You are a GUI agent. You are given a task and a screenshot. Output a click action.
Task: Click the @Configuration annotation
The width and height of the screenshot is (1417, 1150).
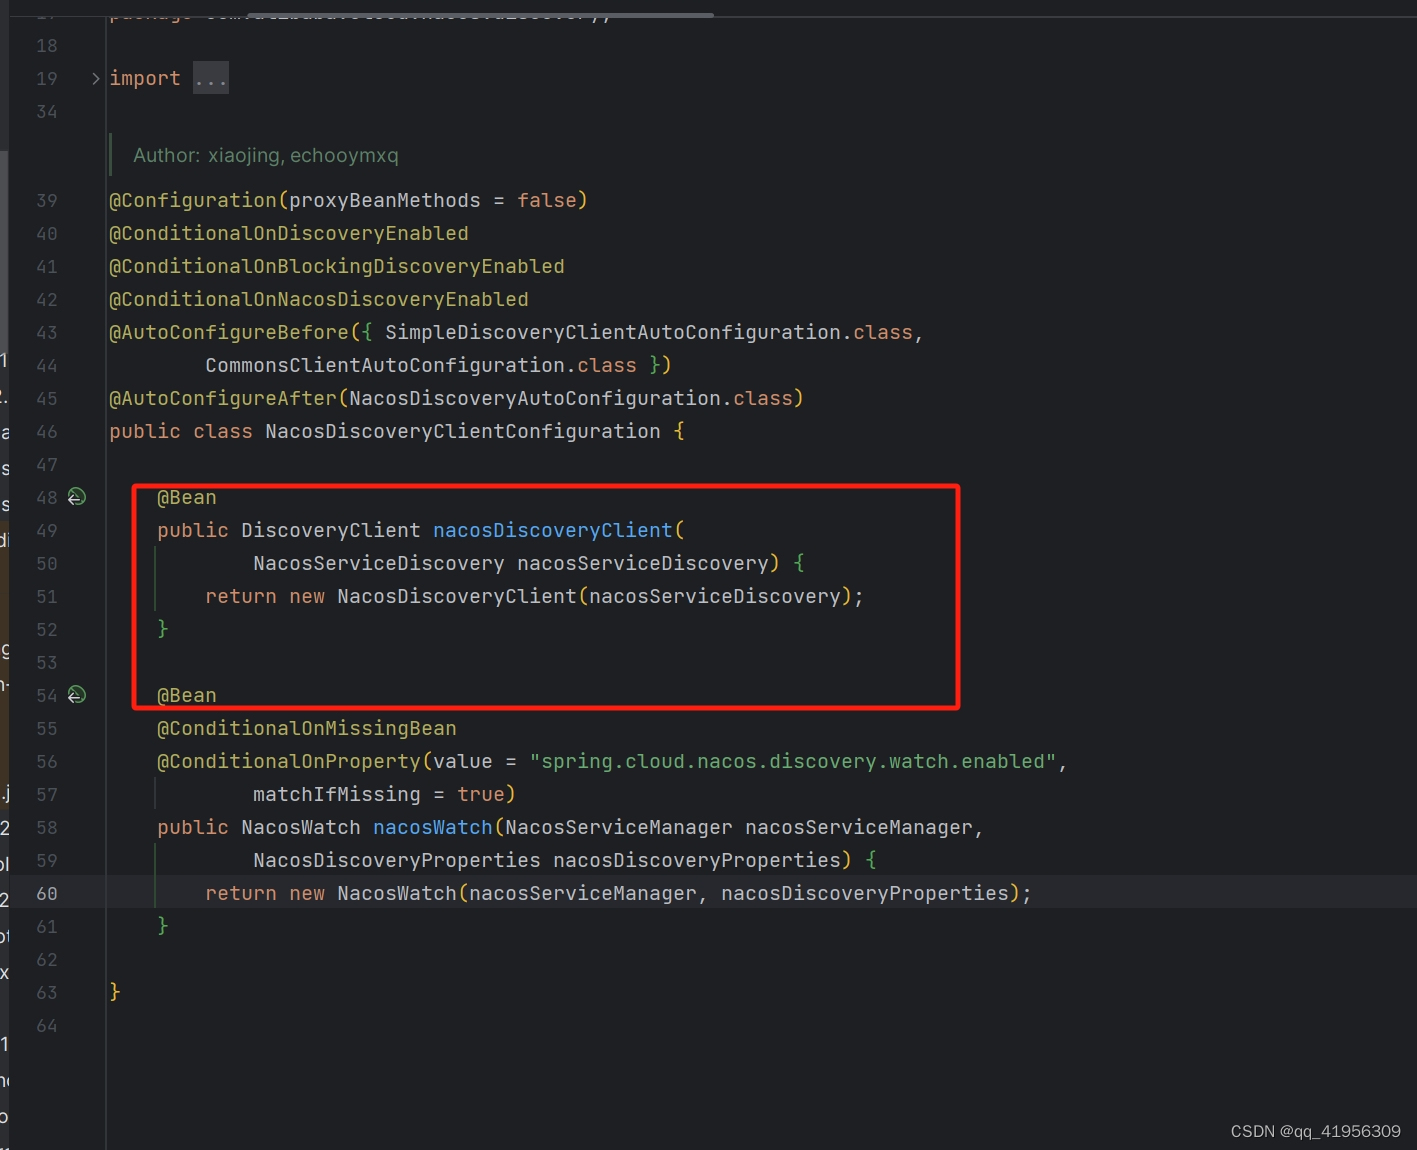pyautogui.click(x=193, y=201)
